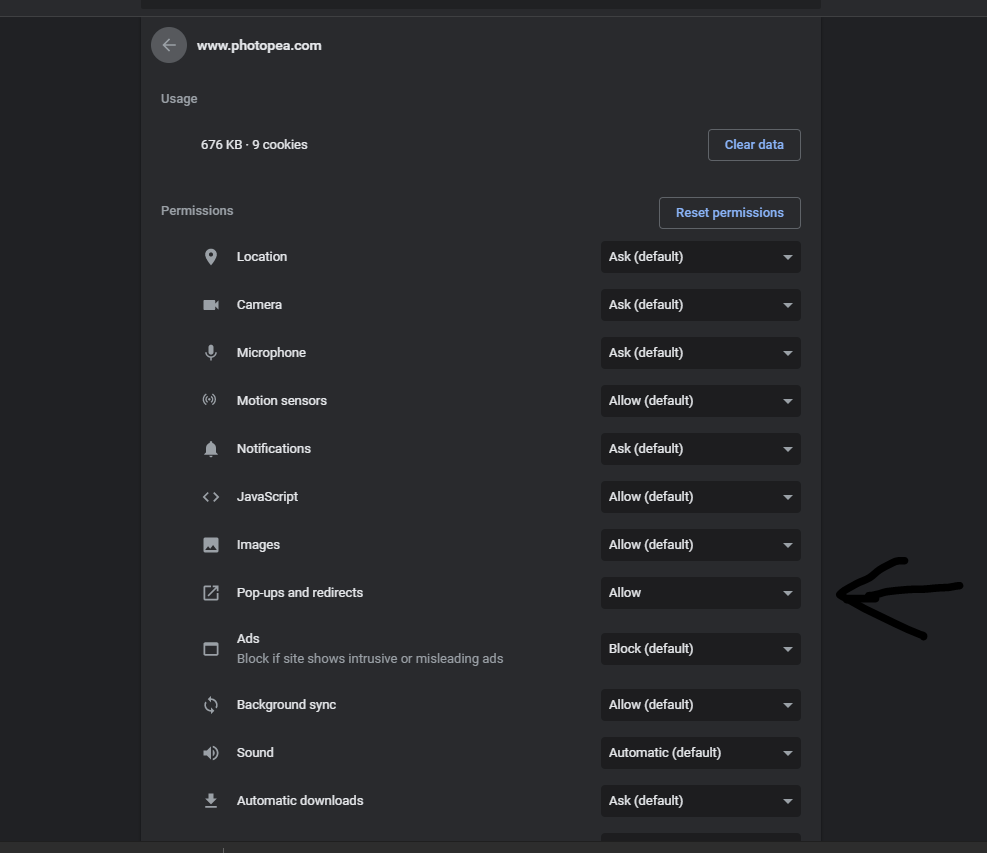Click the Clear data button
The width and height of the screenshot is (987, 853).
pyautogui.click(x=754, y=145)
